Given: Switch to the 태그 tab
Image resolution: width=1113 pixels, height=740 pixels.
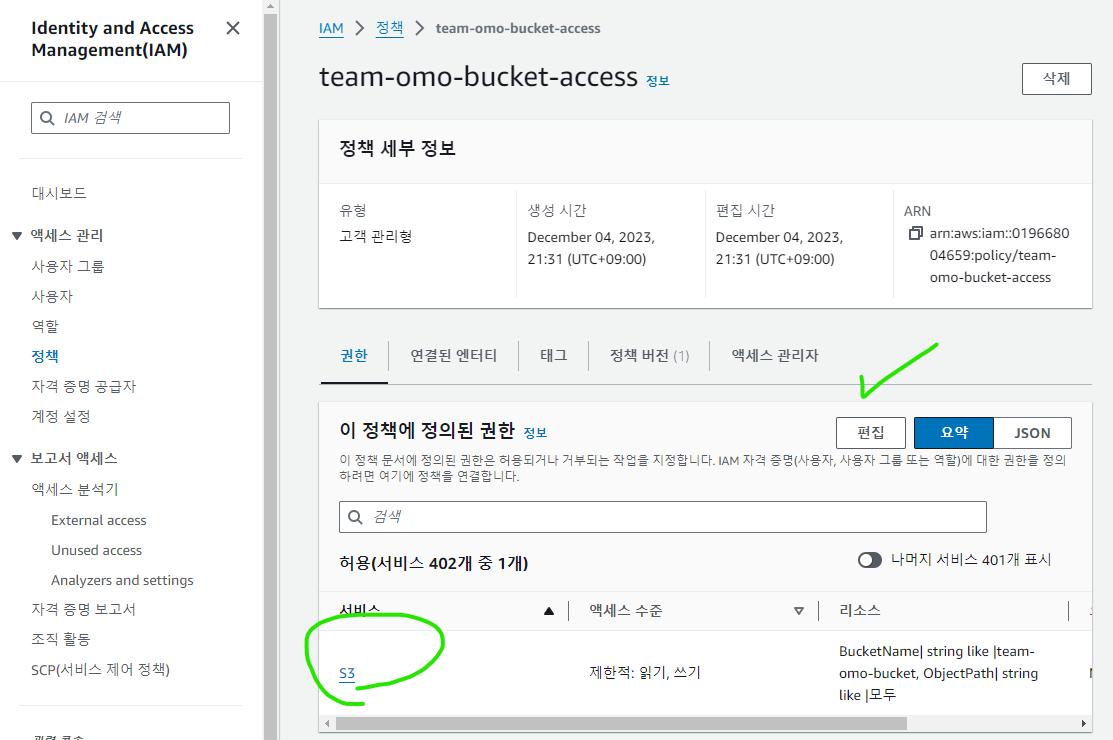Looking at the screenshot, I should tap(554, 355).
